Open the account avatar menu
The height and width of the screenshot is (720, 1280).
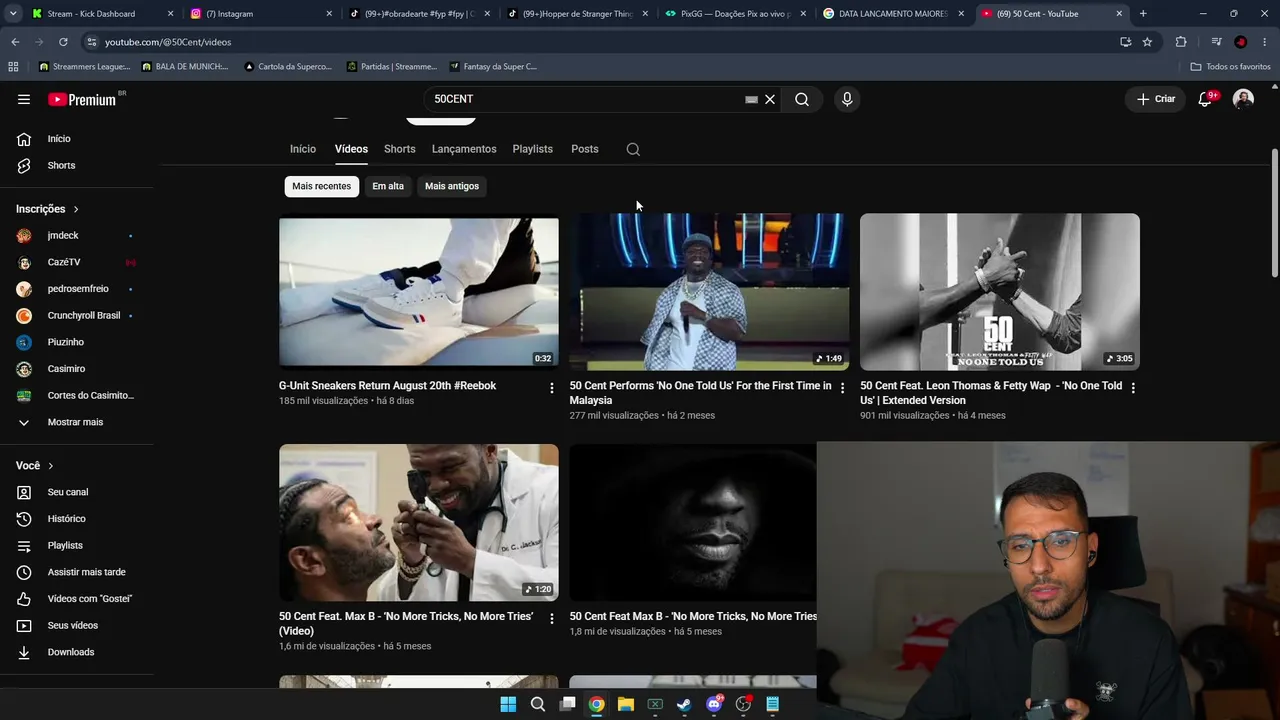1243,99
